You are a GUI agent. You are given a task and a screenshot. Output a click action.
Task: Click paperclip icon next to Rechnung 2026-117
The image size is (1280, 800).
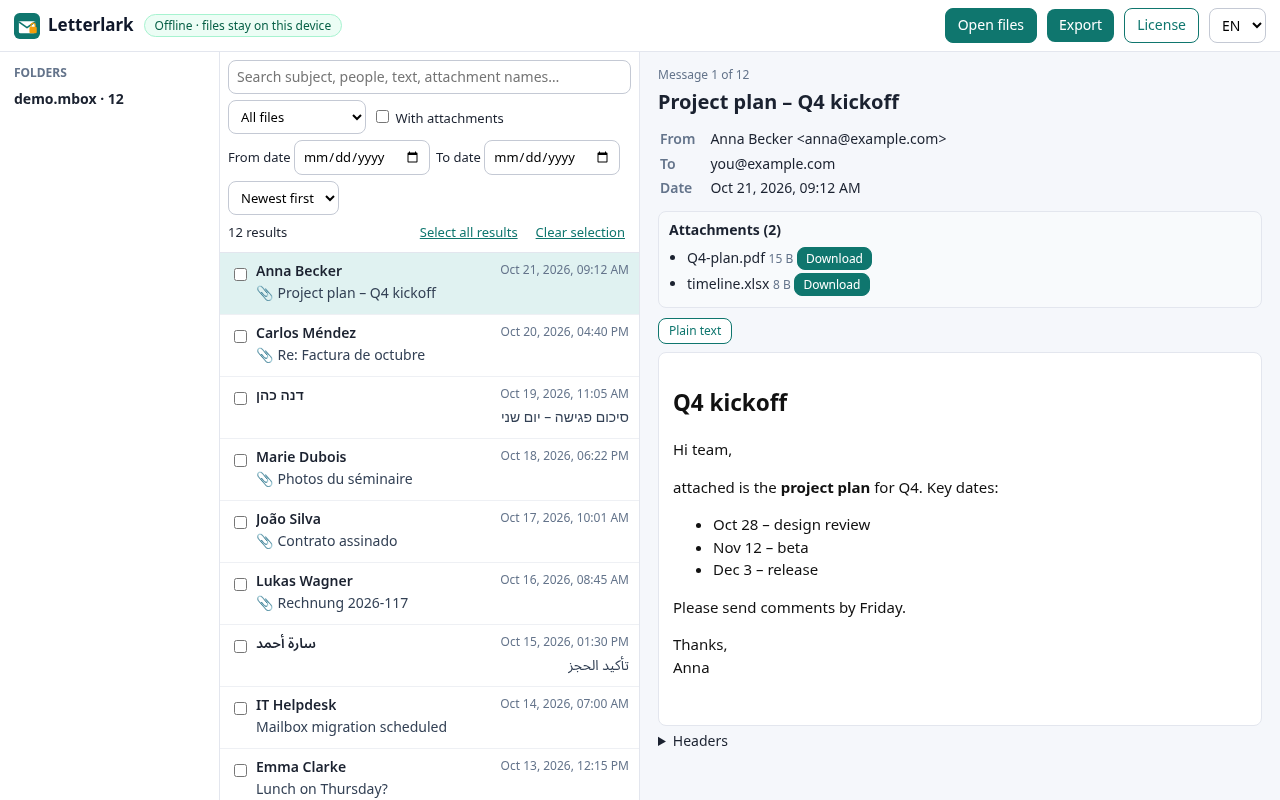click(264, 603)
